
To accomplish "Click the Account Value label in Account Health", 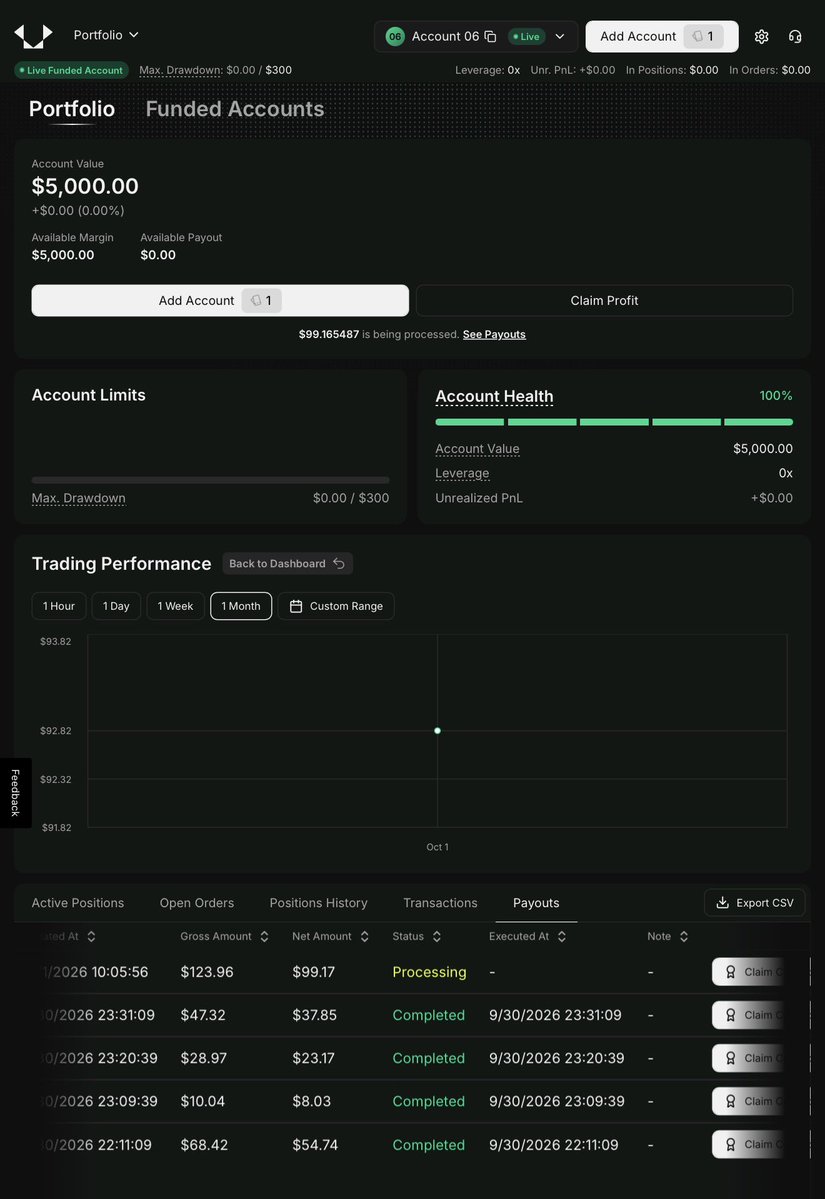I will point(477,449).
